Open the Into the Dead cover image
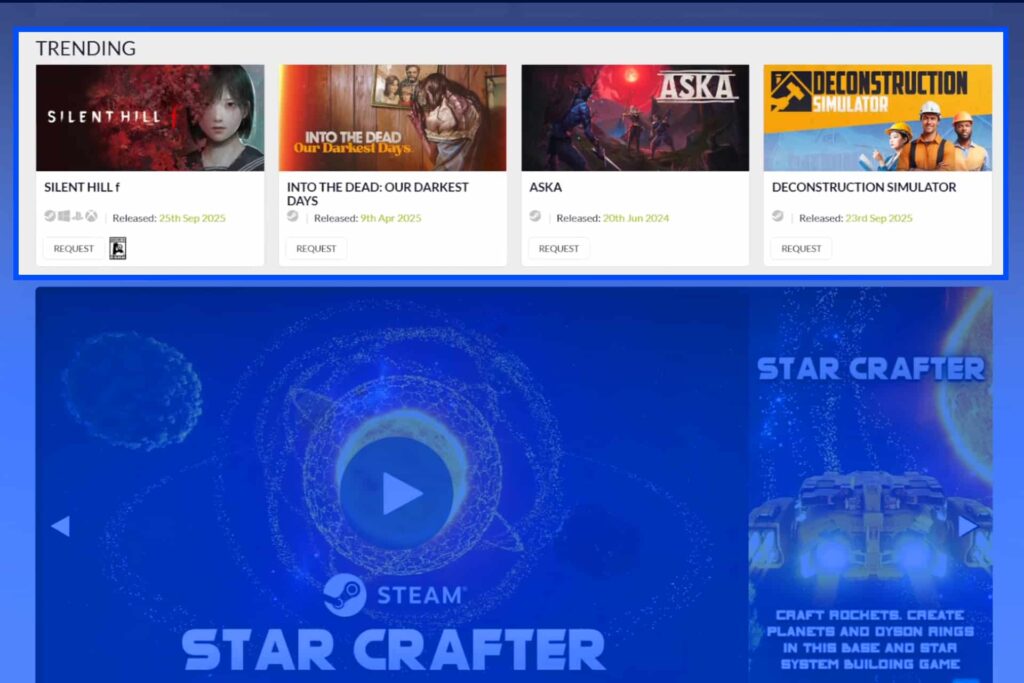Image resolution: width=1024 pixels, height=683 pixels. click(x=392, y=118)
